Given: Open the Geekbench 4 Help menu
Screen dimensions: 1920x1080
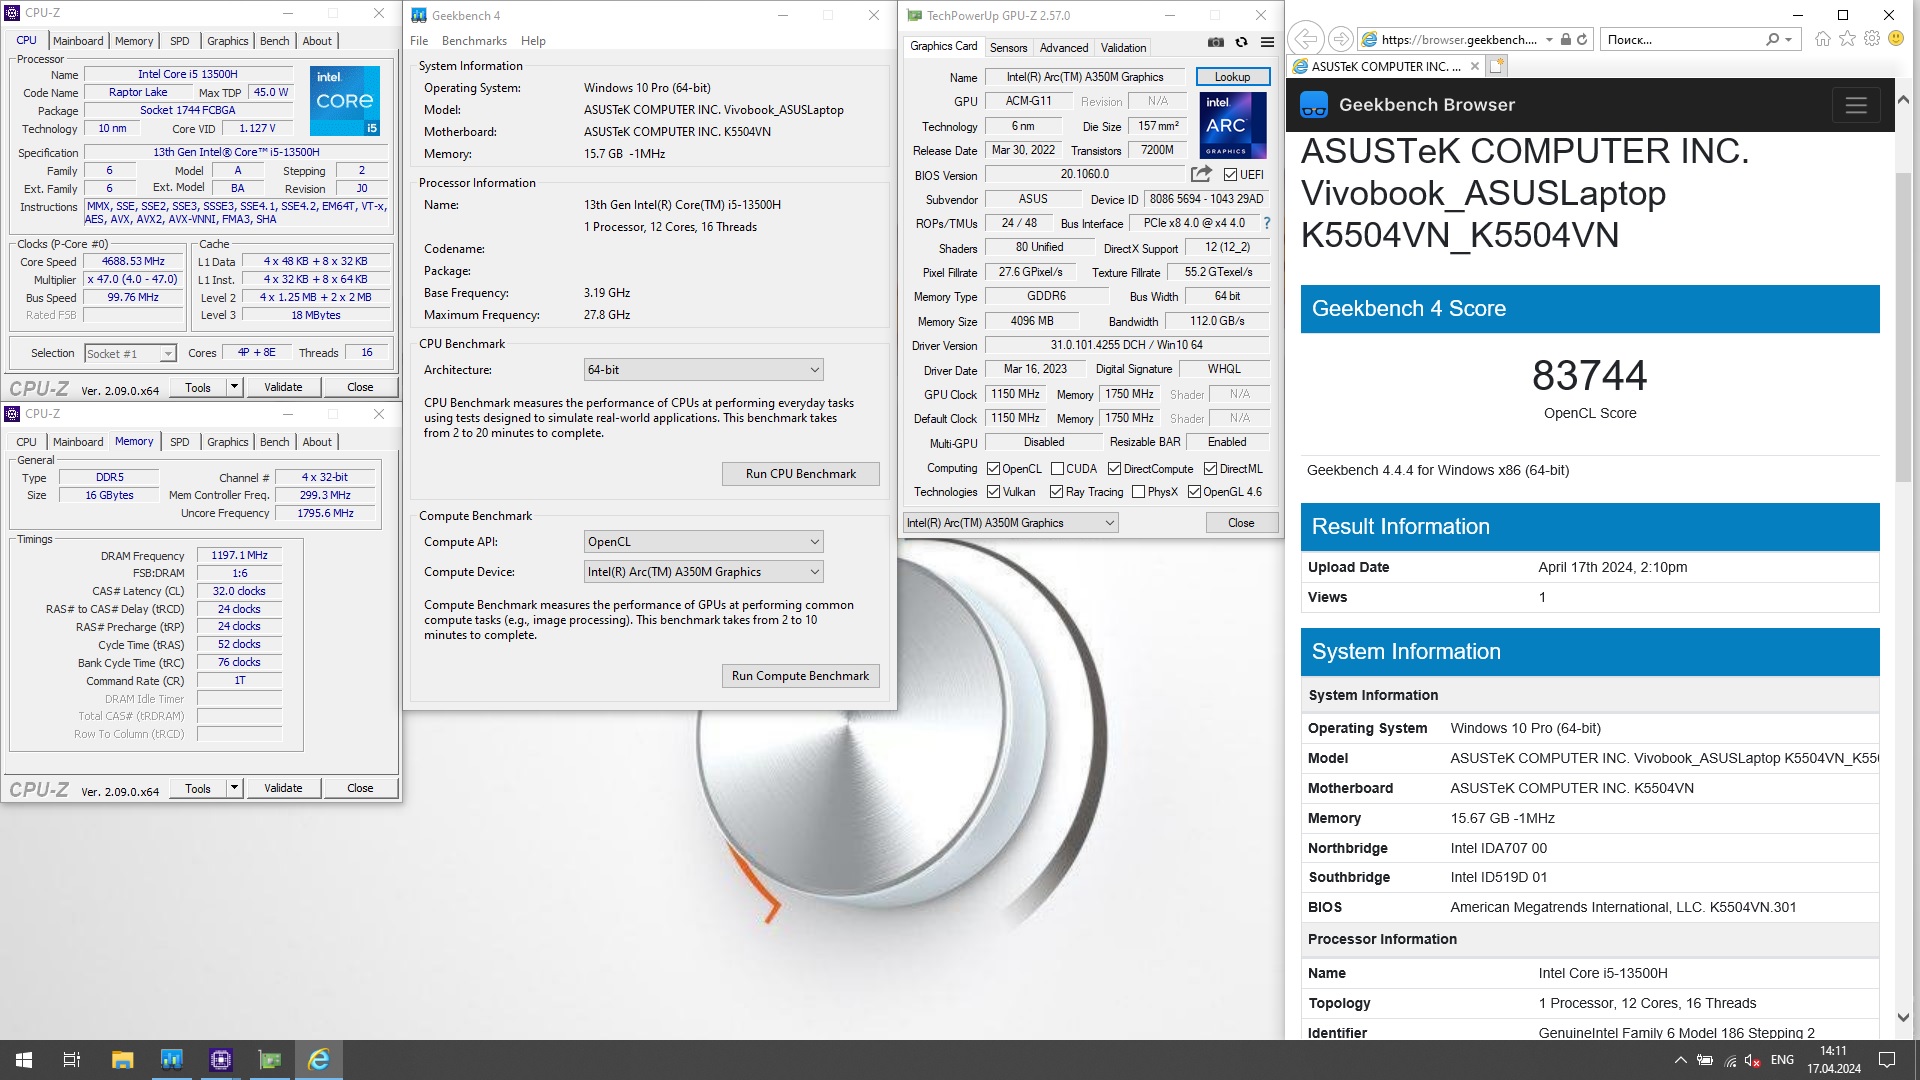Looking at the screenshot, I should tap(533, 41).
